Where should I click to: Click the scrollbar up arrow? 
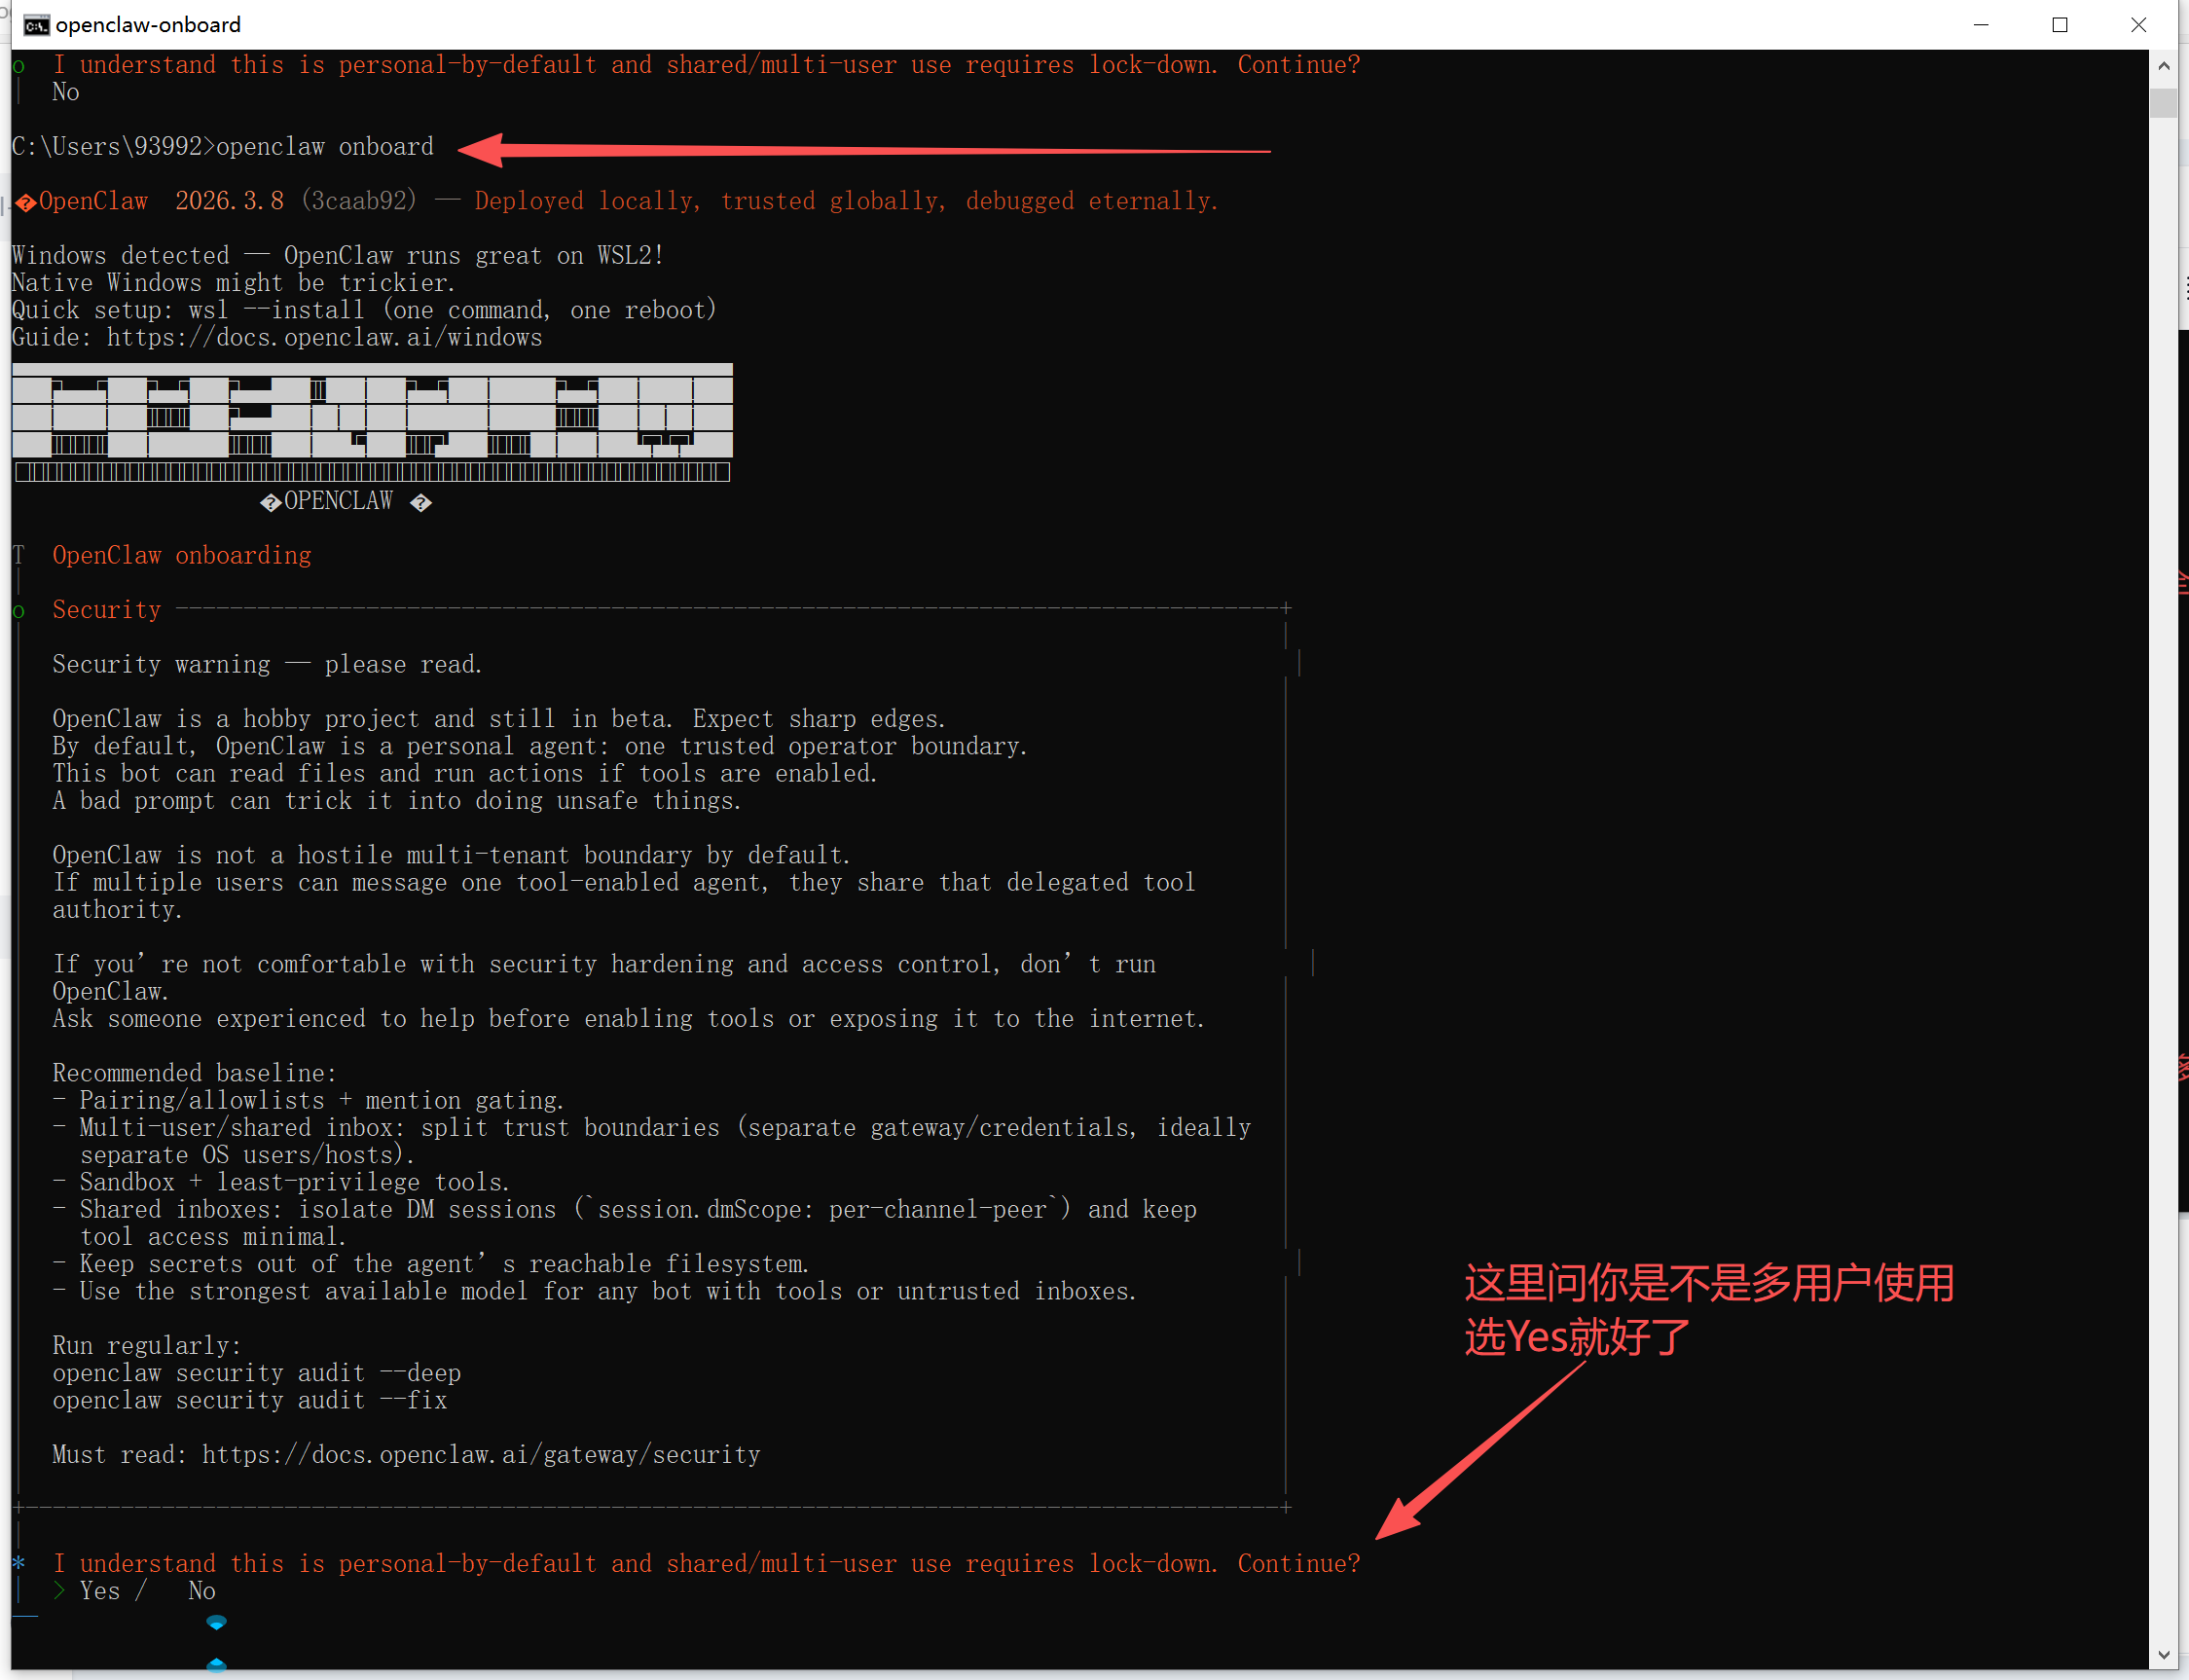pos(2163,66)
